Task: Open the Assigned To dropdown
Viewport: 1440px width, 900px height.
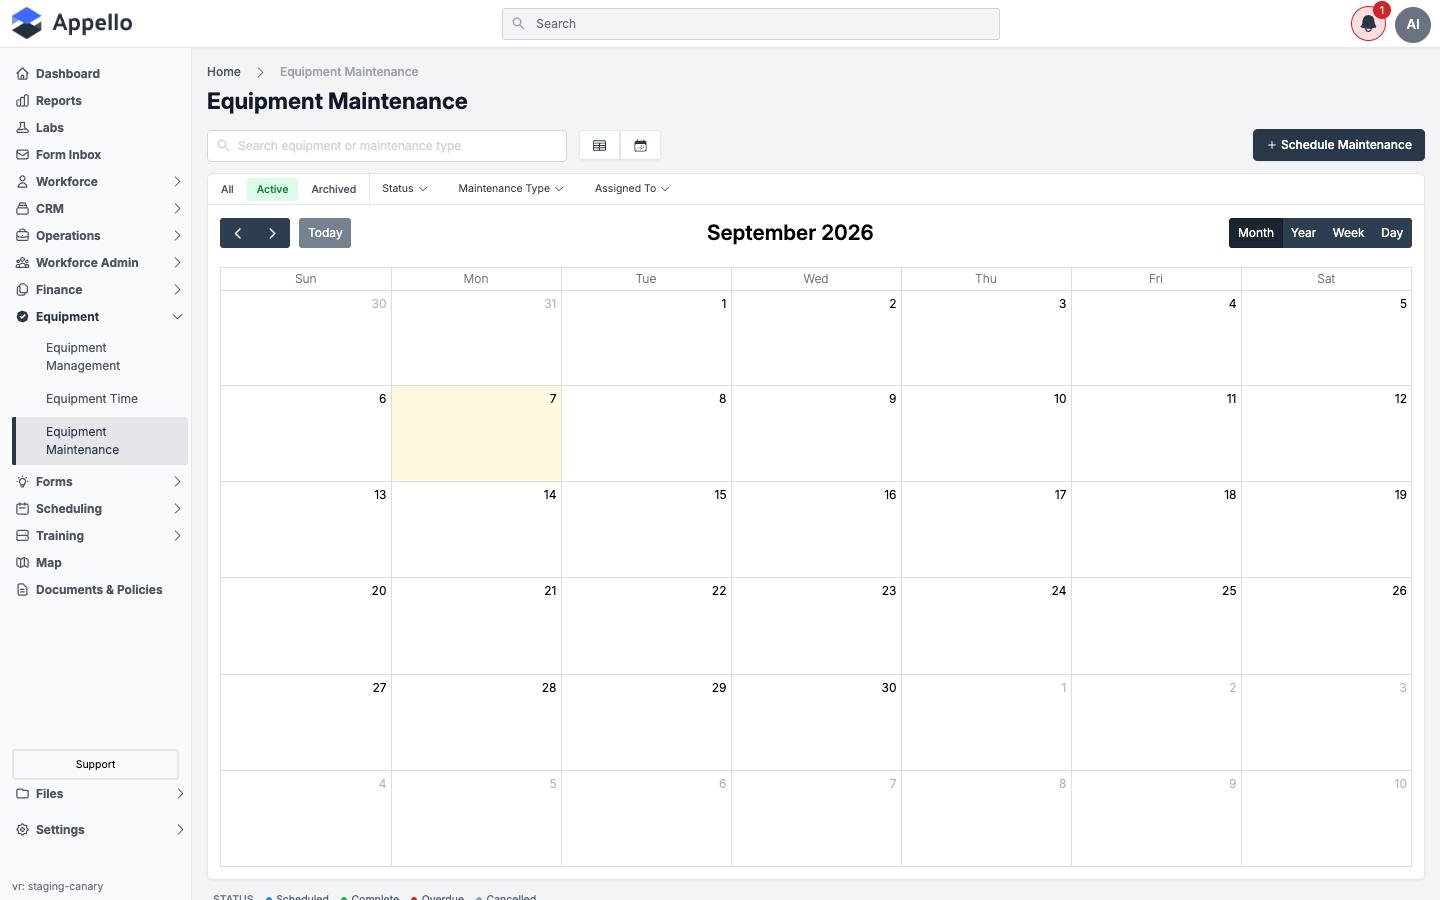Action: click(632, 189)
